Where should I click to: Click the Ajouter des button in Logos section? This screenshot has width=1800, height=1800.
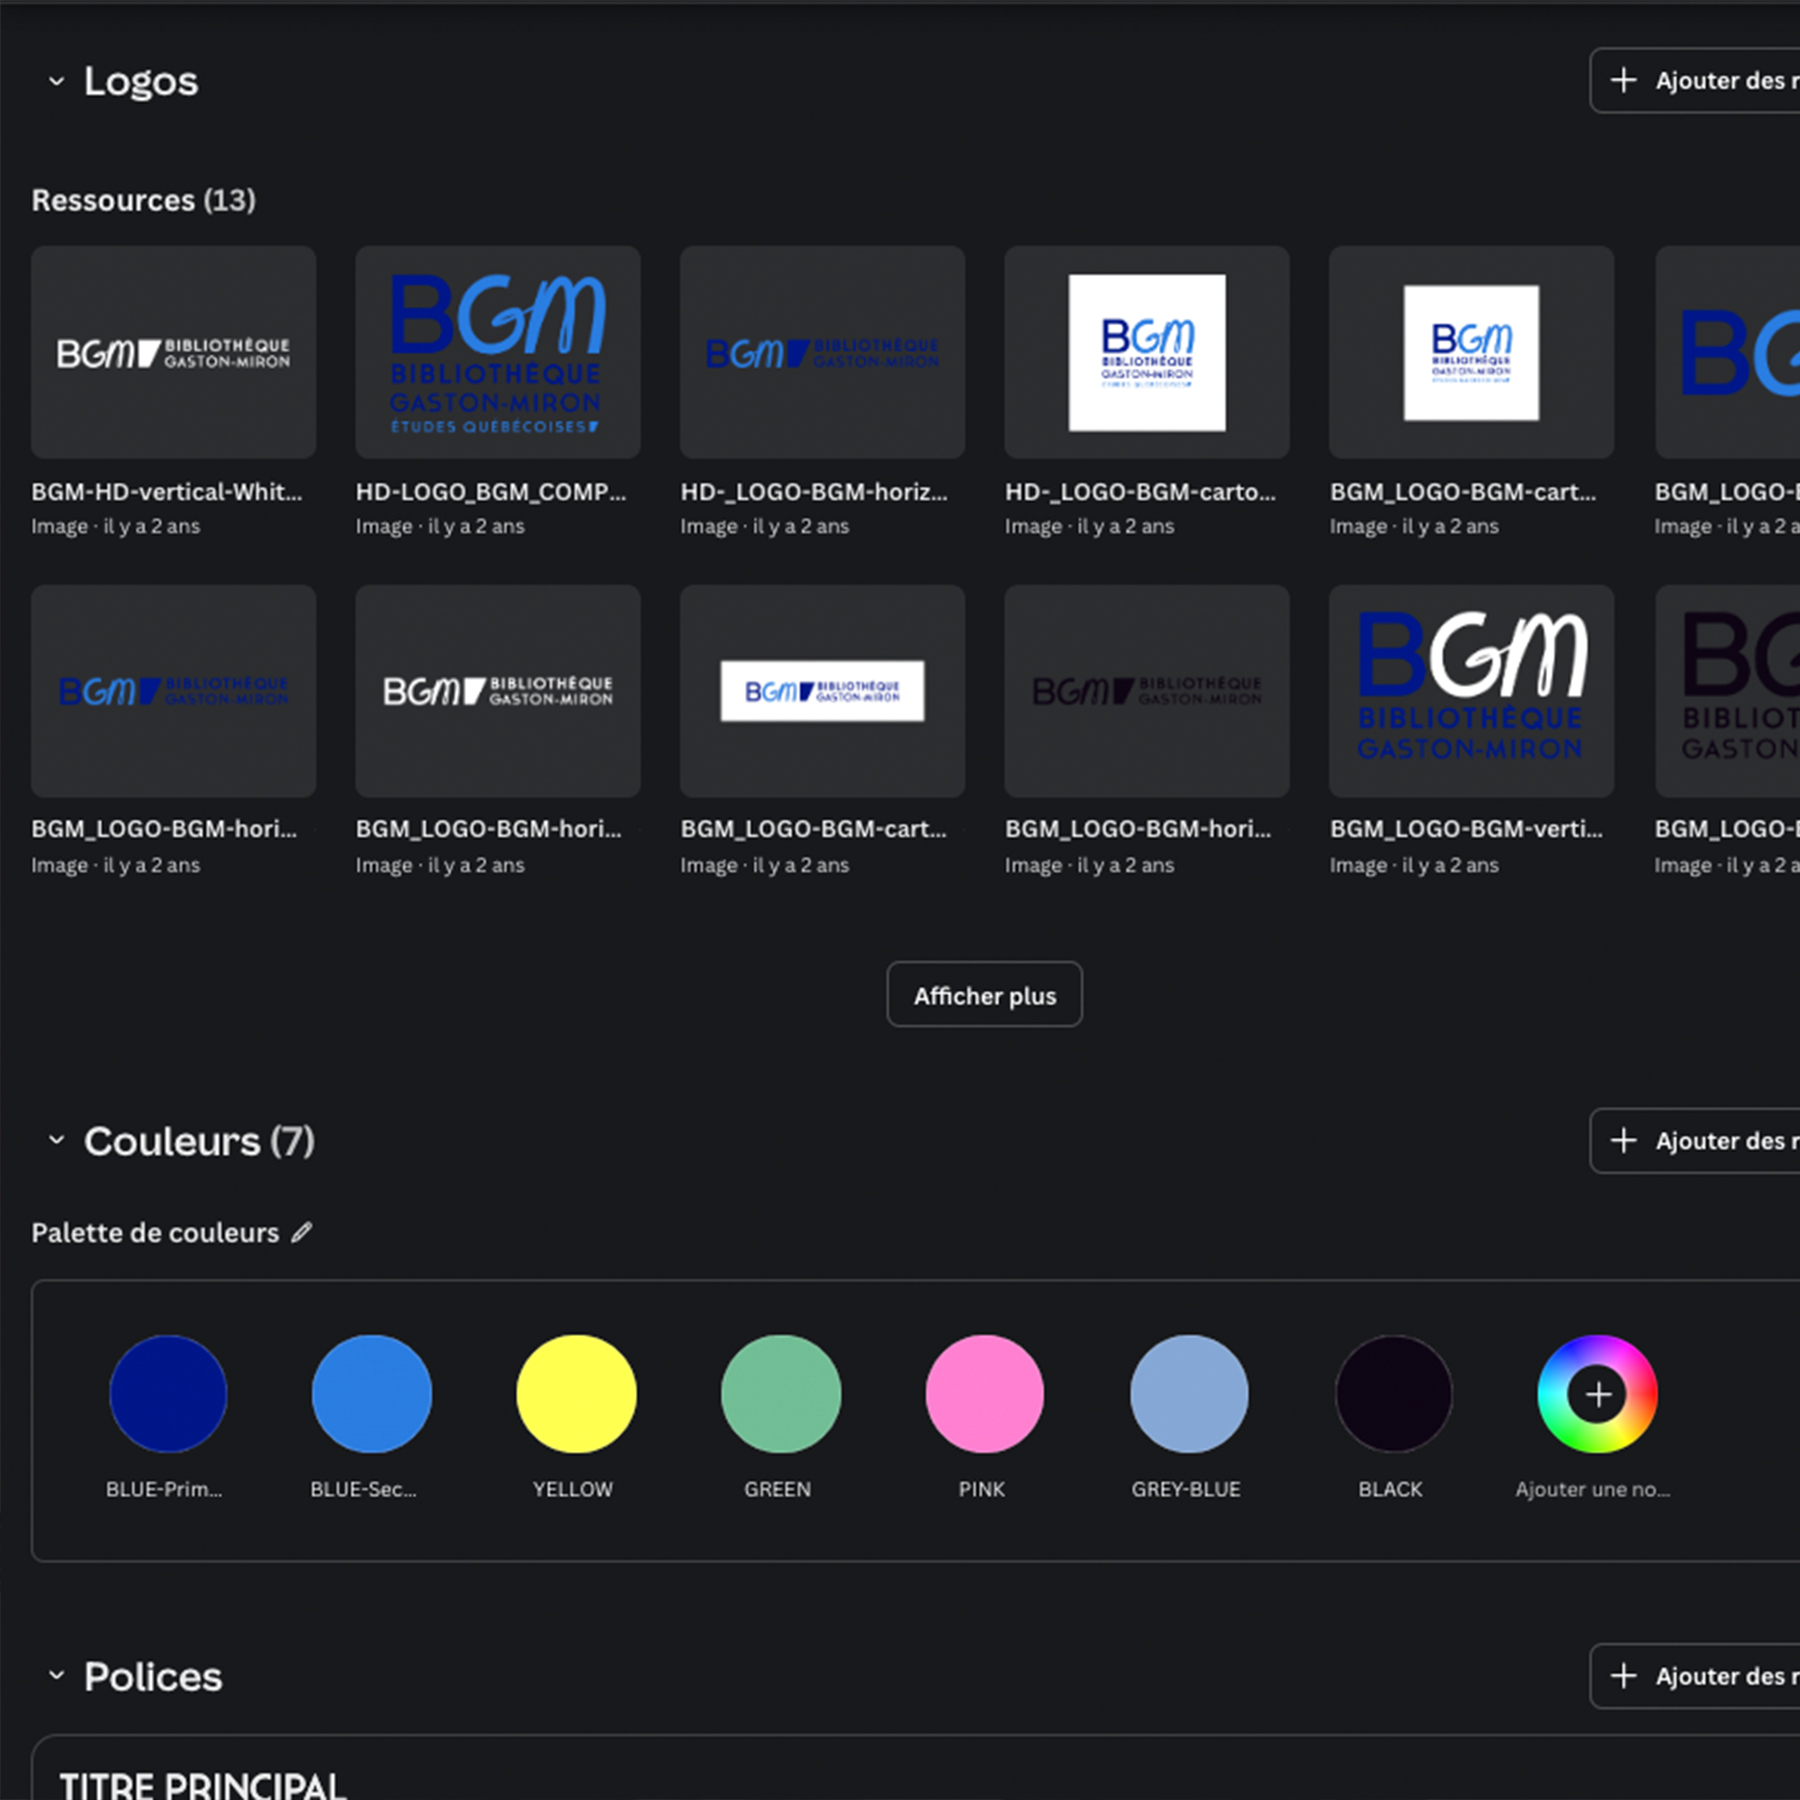[1696, 81]
